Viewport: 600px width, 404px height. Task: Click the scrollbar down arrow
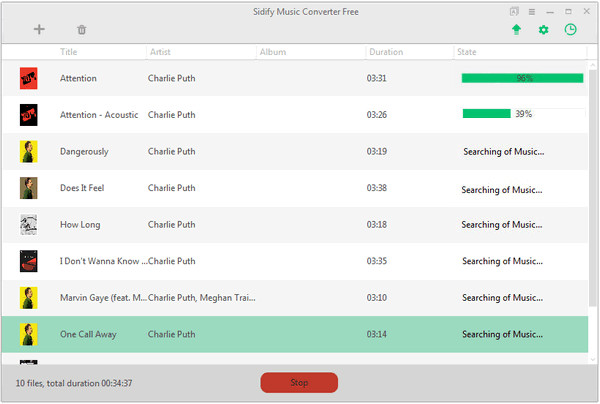click(x=593, y=359)
